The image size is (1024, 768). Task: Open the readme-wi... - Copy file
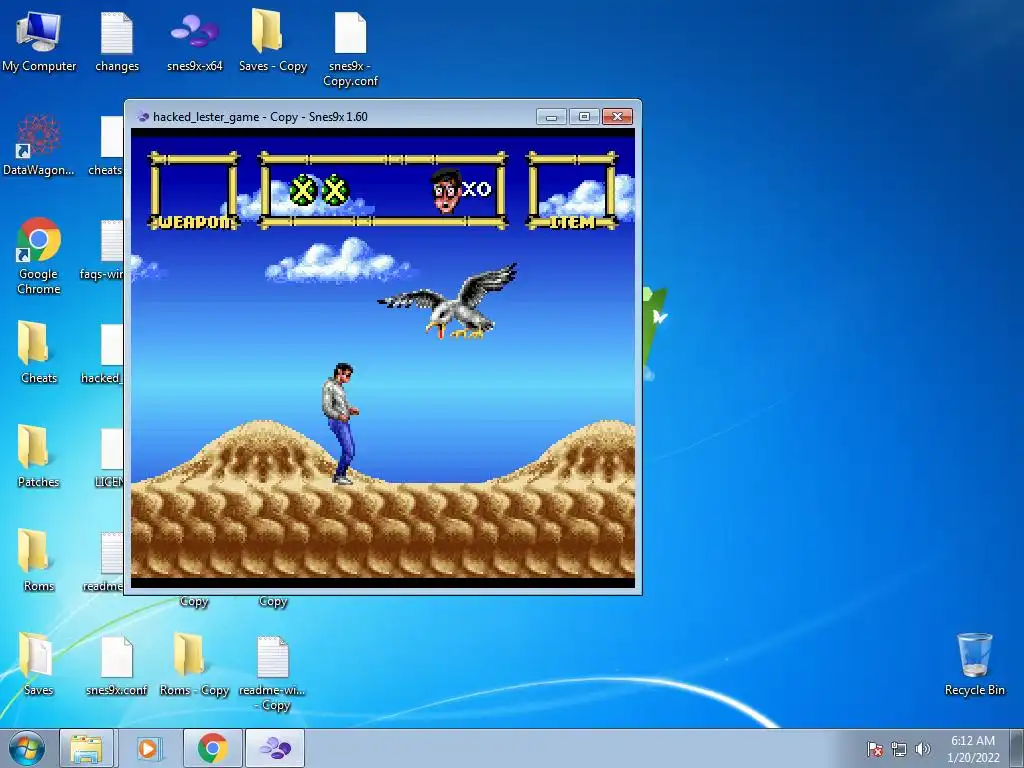(272, 673)
